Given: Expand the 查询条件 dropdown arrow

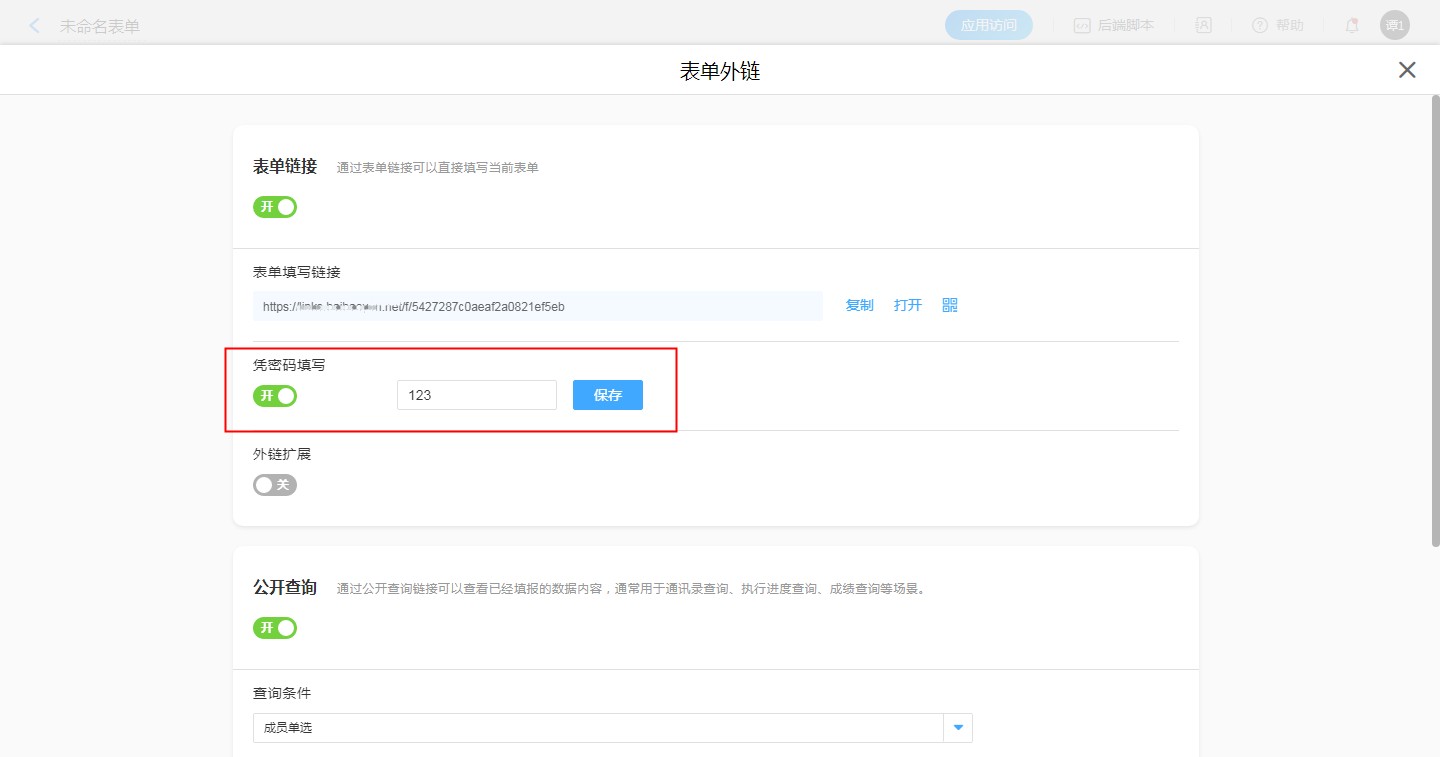Looking at the screenshot, I should (958, 728).
